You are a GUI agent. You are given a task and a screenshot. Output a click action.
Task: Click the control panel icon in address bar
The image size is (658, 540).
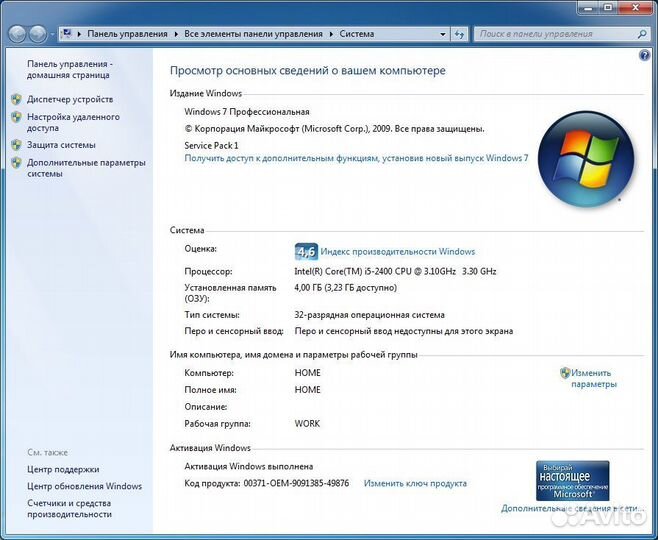67,34
